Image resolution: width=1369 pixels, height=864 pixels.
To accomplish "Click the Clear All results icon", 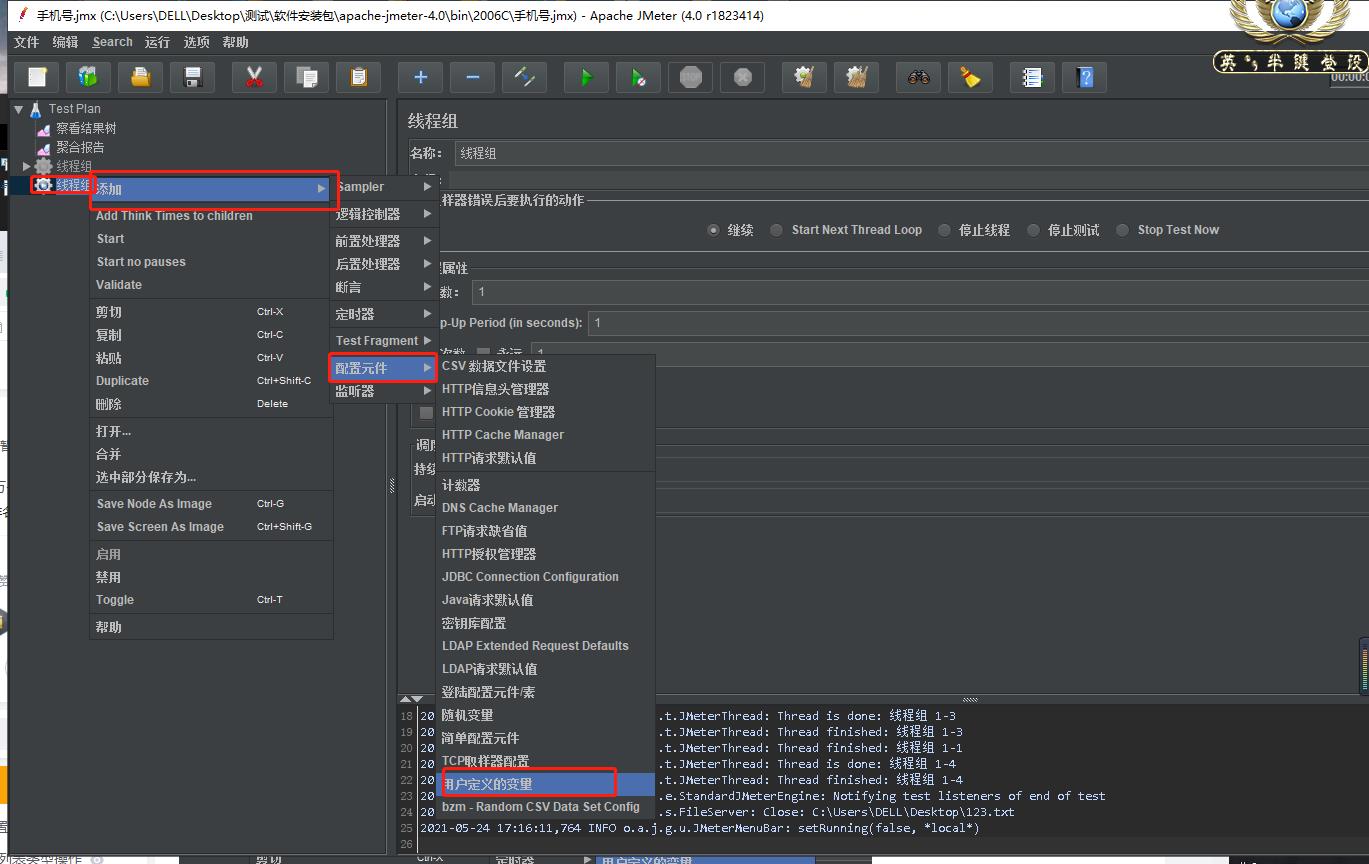I will click(x=856, y=77).
